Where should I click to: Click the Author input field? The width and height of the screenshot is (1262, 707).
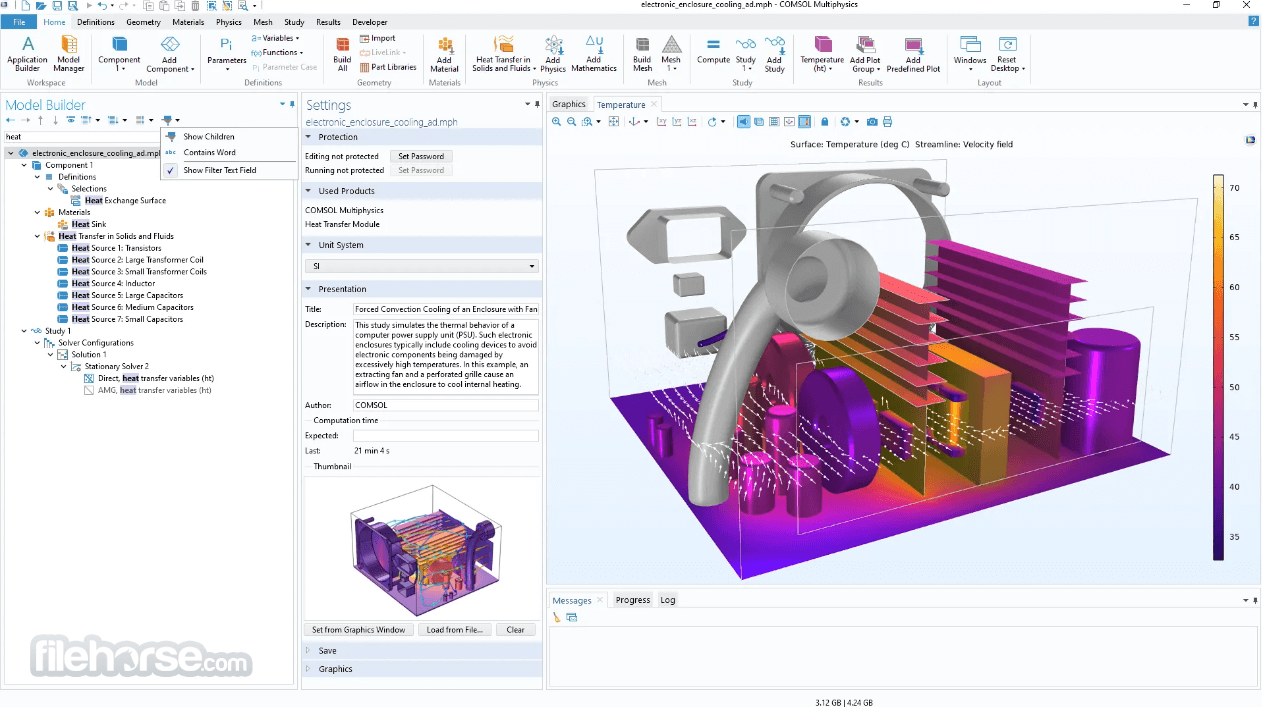tap(446, 405)
